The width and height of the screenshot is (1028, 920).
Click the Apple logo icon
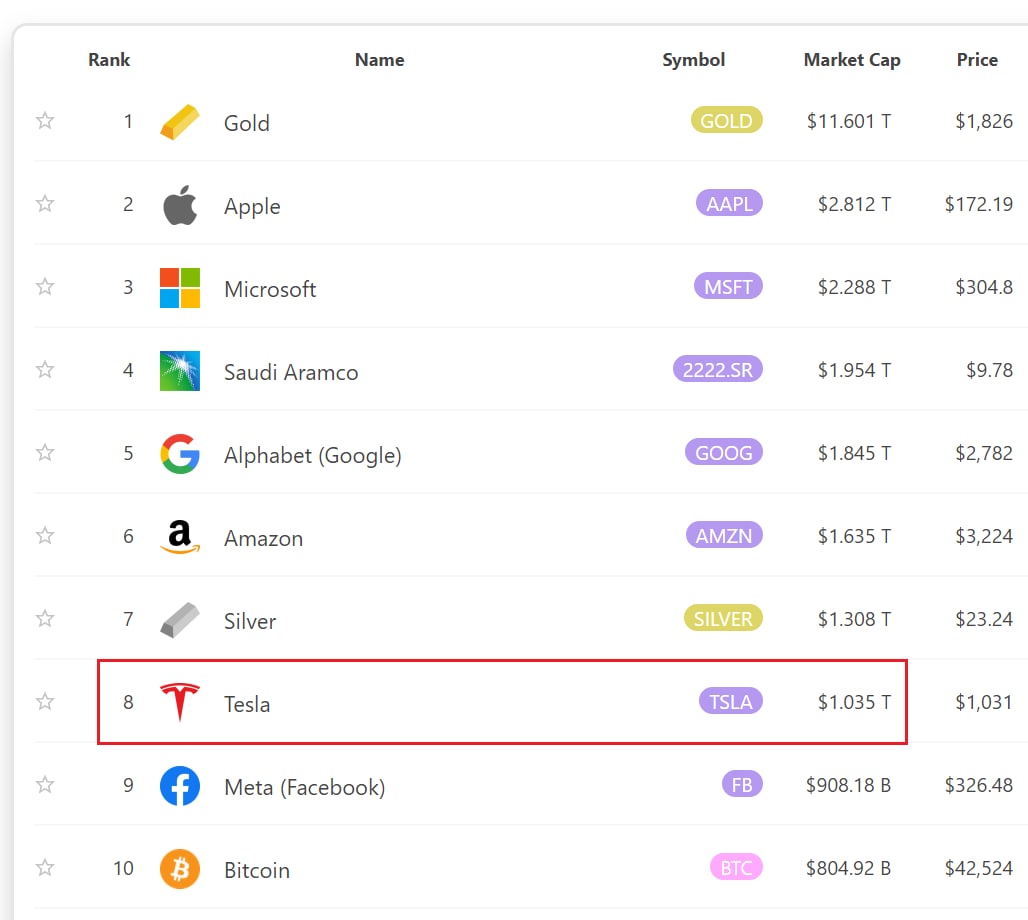[x=180, y=205]
